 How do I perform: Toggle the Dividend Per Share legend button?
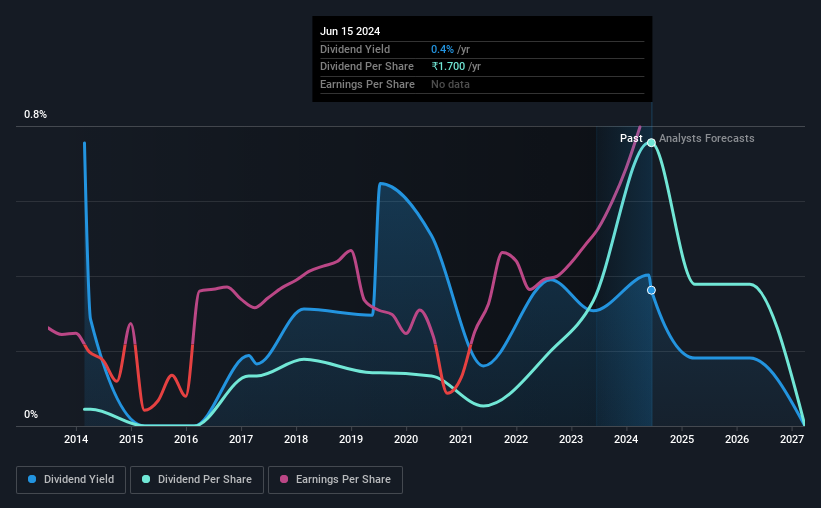coord(197,480)
